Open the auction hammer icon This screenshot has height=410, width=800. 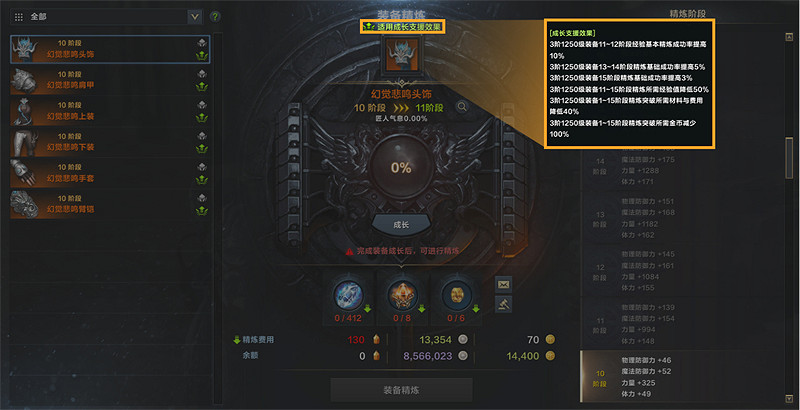coord(504,304)
